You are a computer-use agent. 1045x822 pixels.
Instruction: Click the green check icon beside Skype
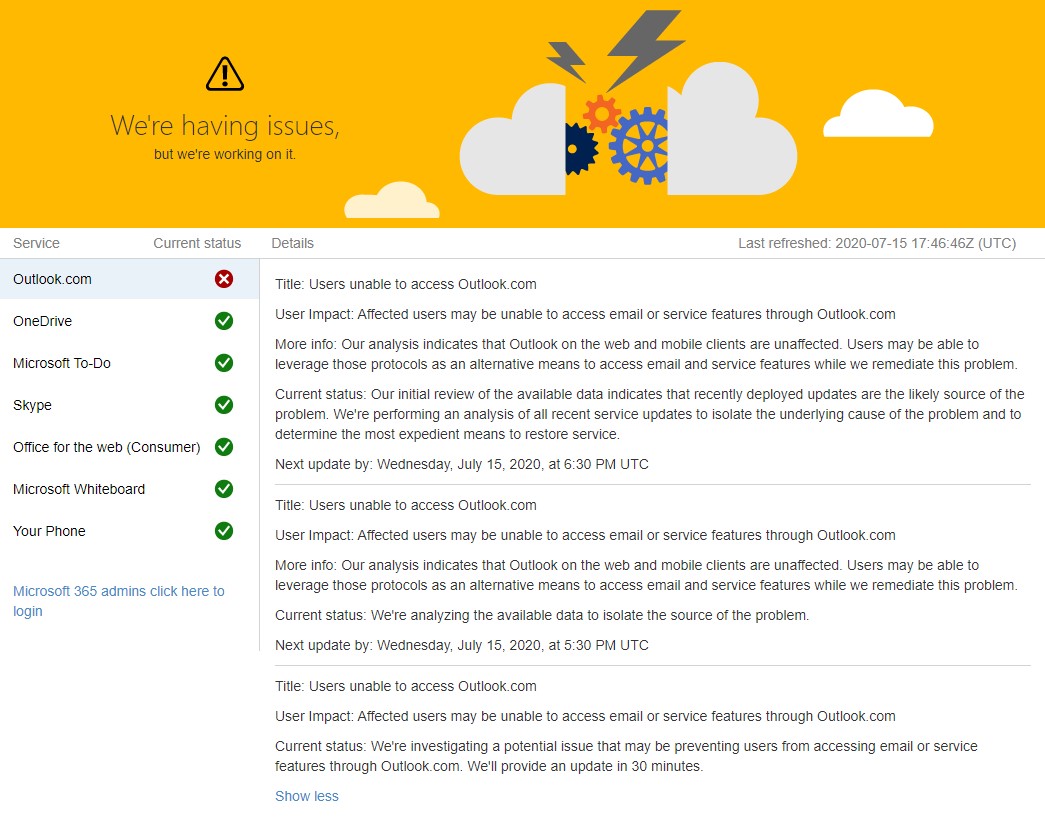point(224,405)
